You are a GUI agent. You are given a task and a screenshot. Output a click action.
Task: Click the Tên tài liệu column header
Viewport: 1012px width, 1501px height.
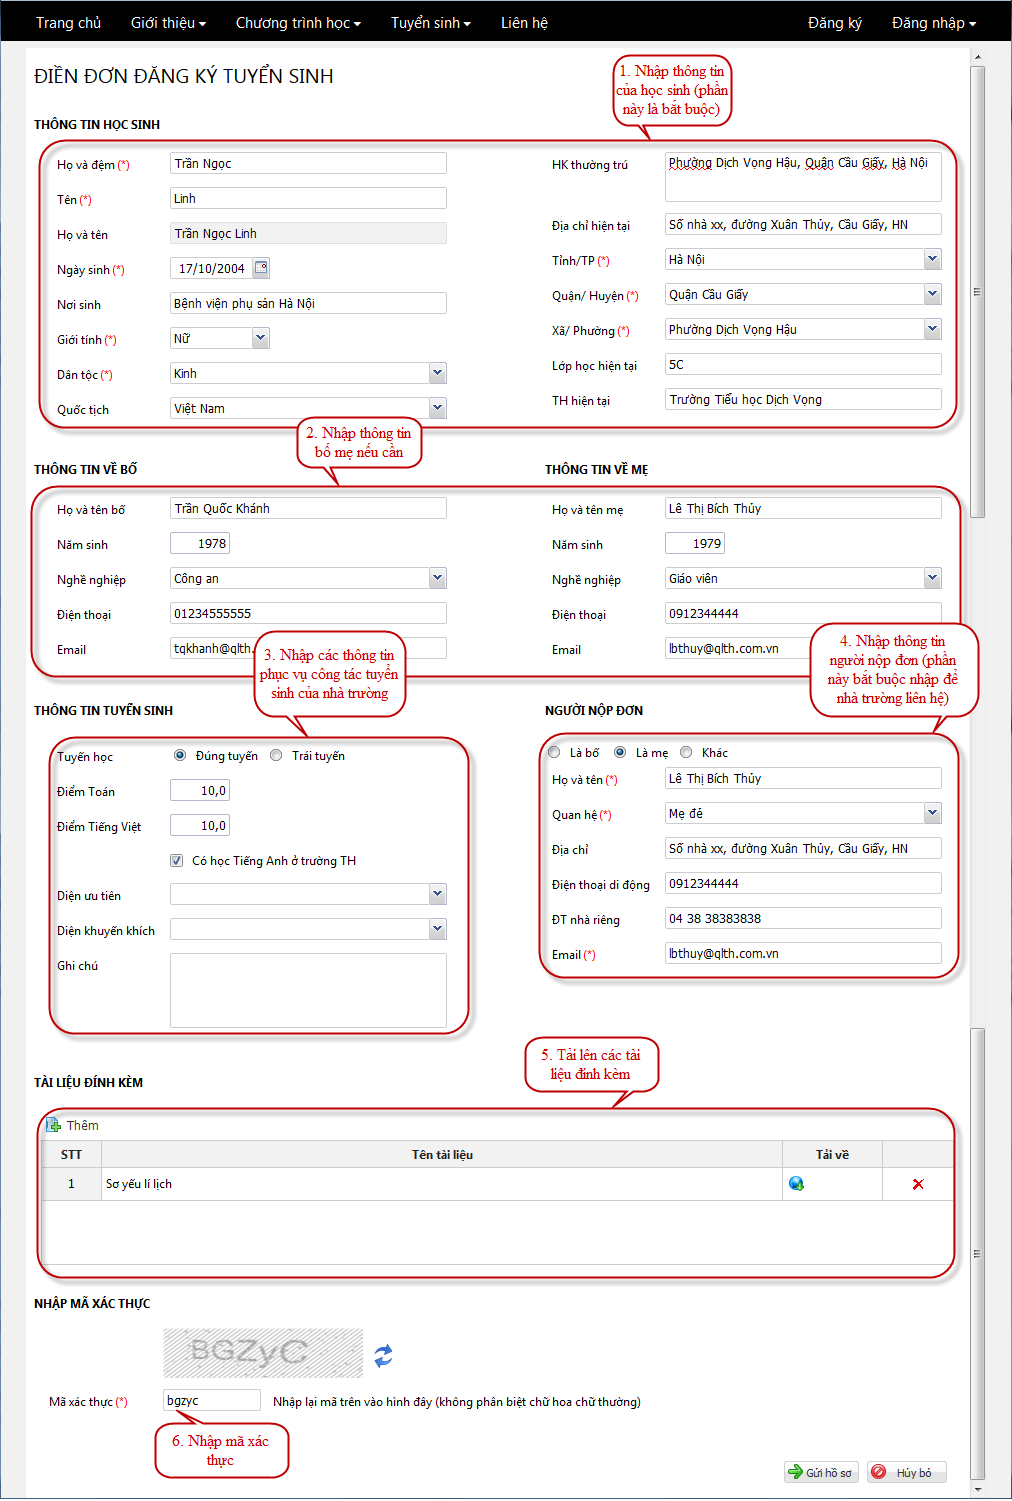pos(442,1154)
